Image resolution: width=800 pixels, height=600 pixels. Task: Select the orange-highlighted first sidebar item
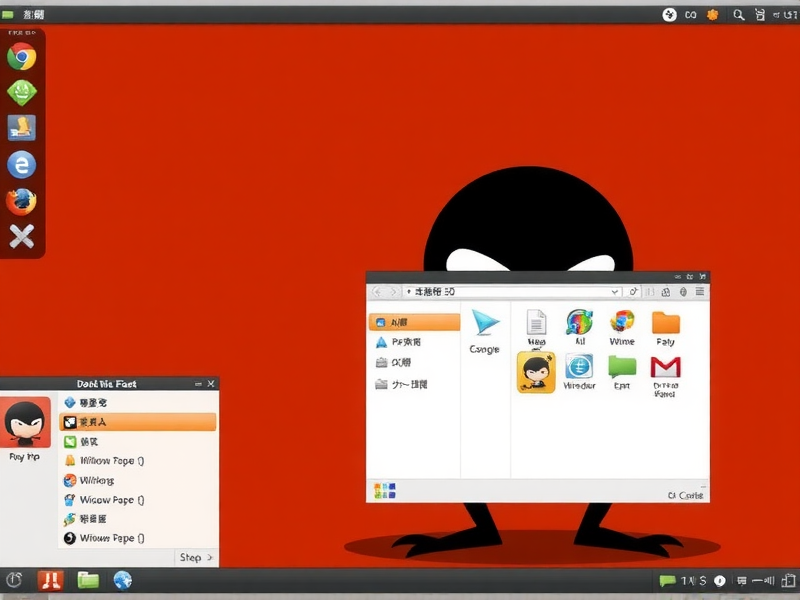tap(414, 322)
